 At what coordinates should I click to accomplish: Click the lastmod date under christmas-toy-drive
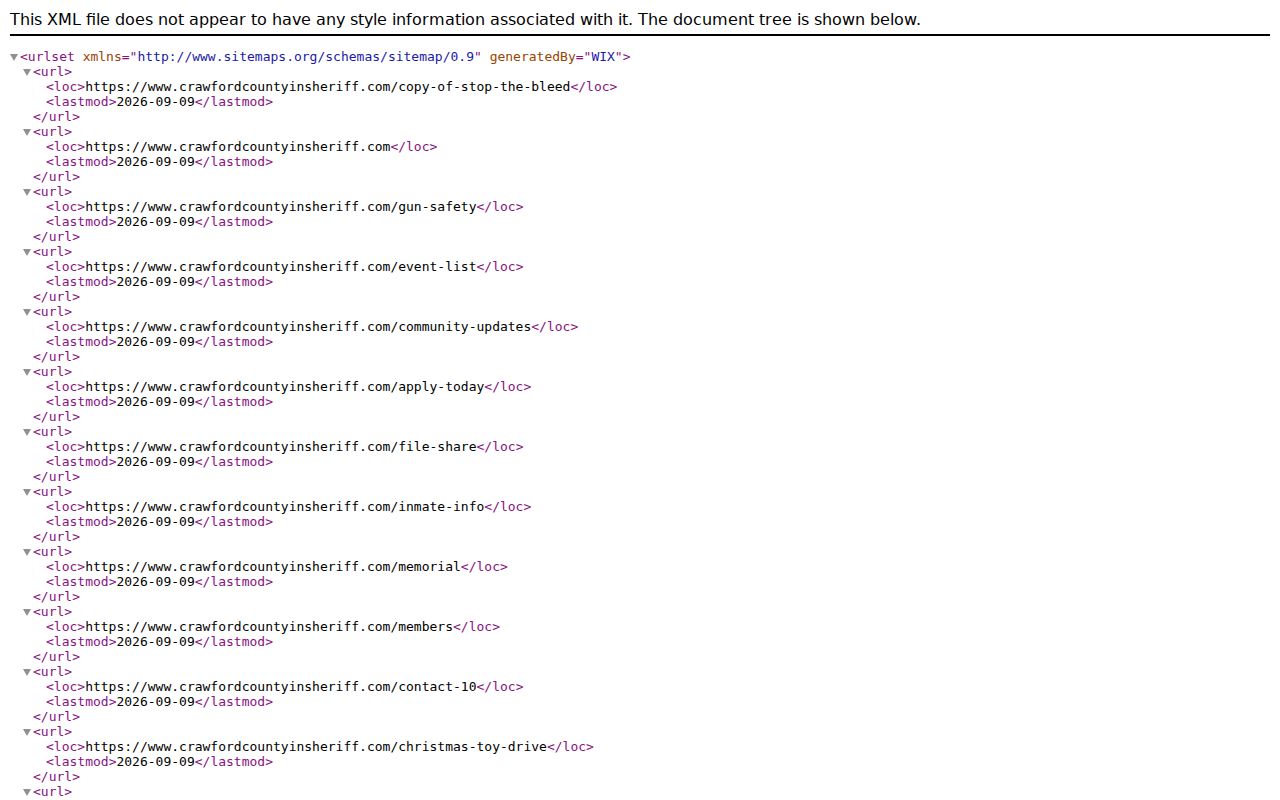coord(156,762)
